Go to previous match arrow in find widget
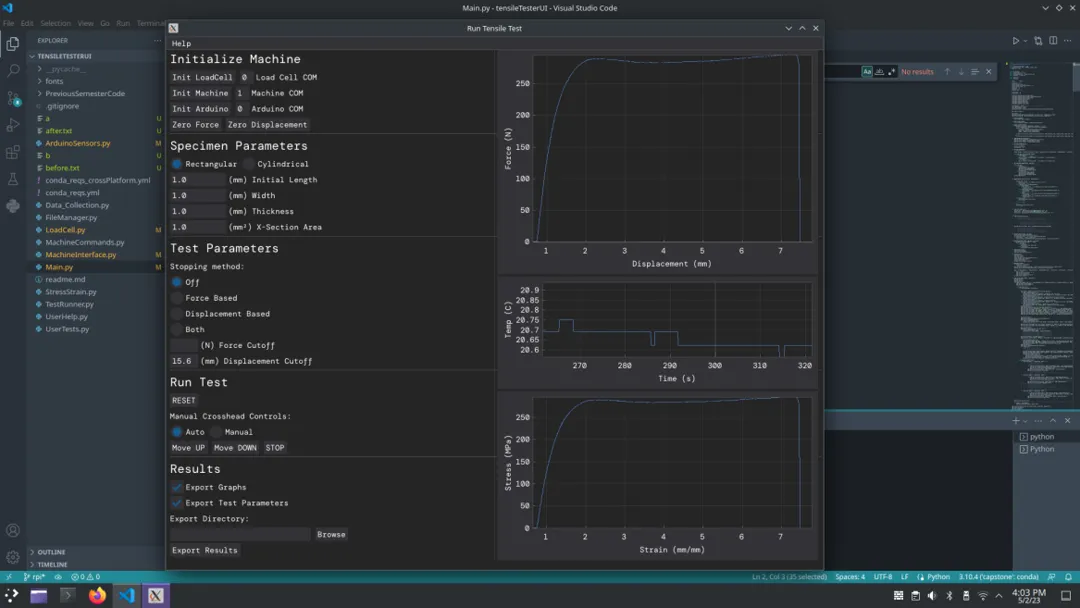 coord(947,72)
